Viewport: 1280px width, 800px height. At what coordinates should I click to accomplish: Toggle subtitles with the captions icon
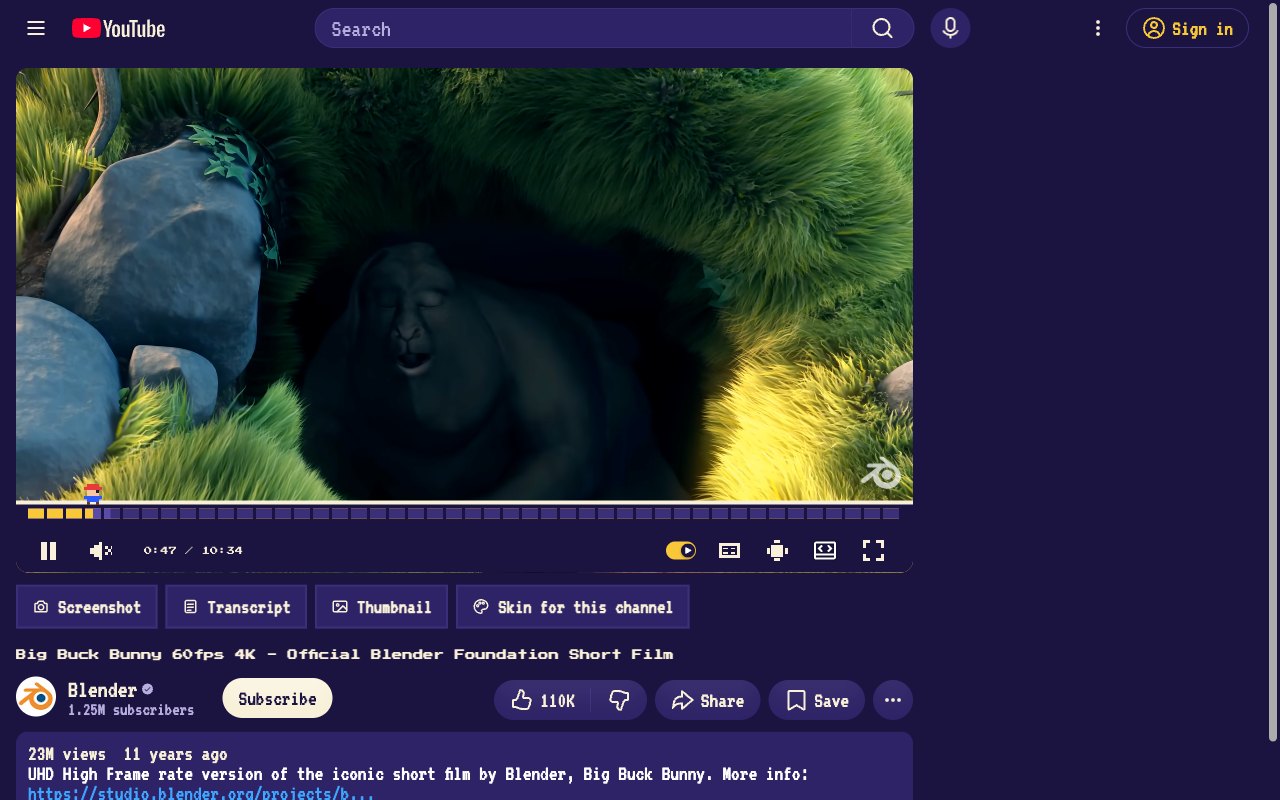click(730, 550)
